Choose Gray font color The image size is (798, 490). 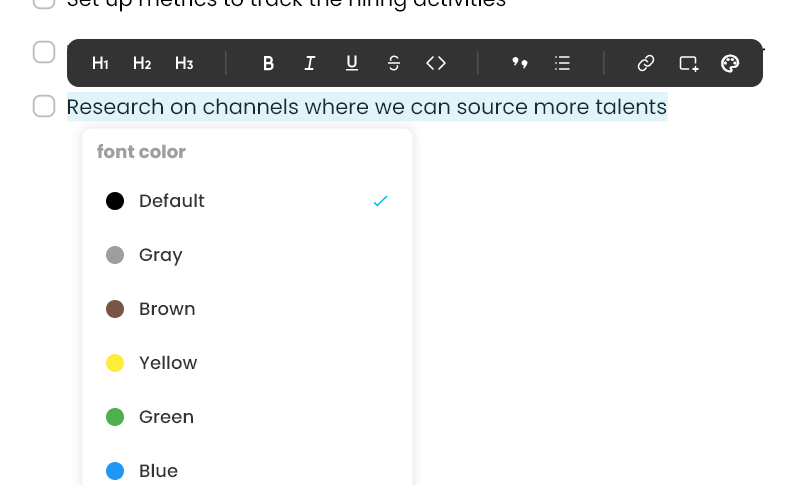(247, 255)
